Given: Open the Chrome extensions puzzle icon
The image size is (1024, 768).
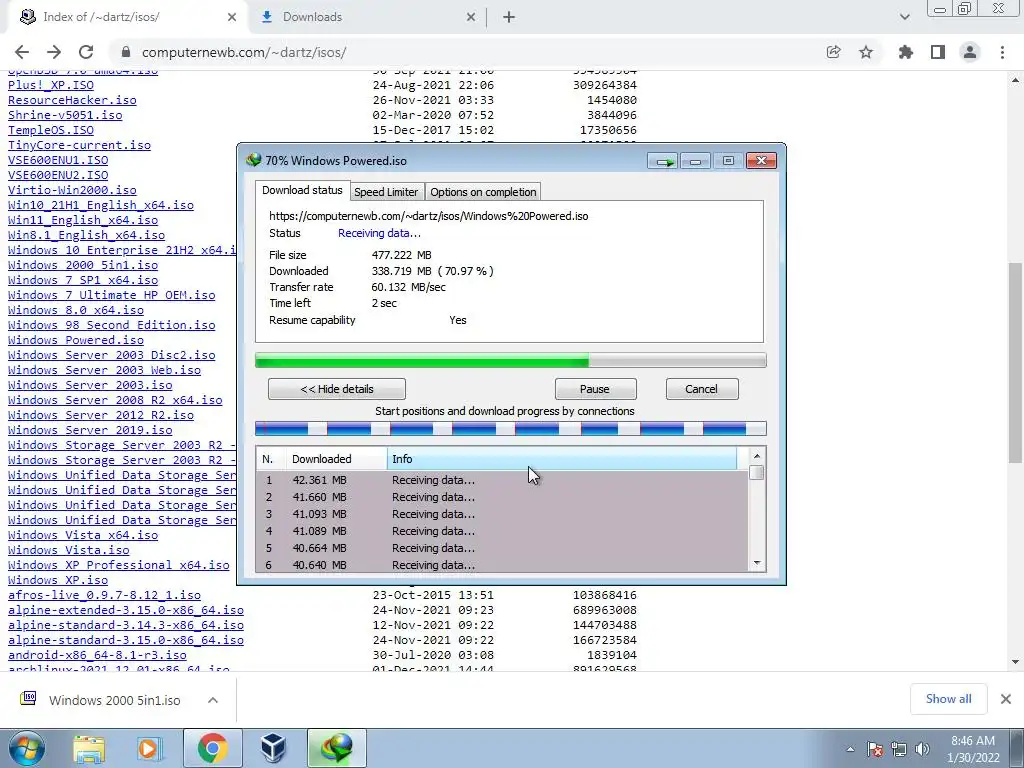Looking at the screenshot, I should coord(905,52).
